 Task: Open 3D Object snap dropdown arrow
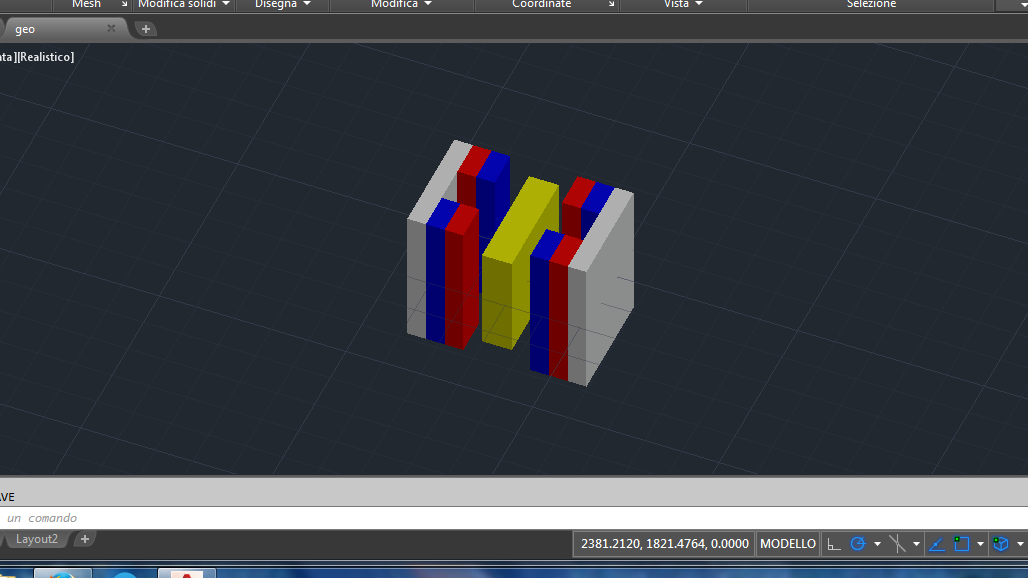[x=1020, y=544]
